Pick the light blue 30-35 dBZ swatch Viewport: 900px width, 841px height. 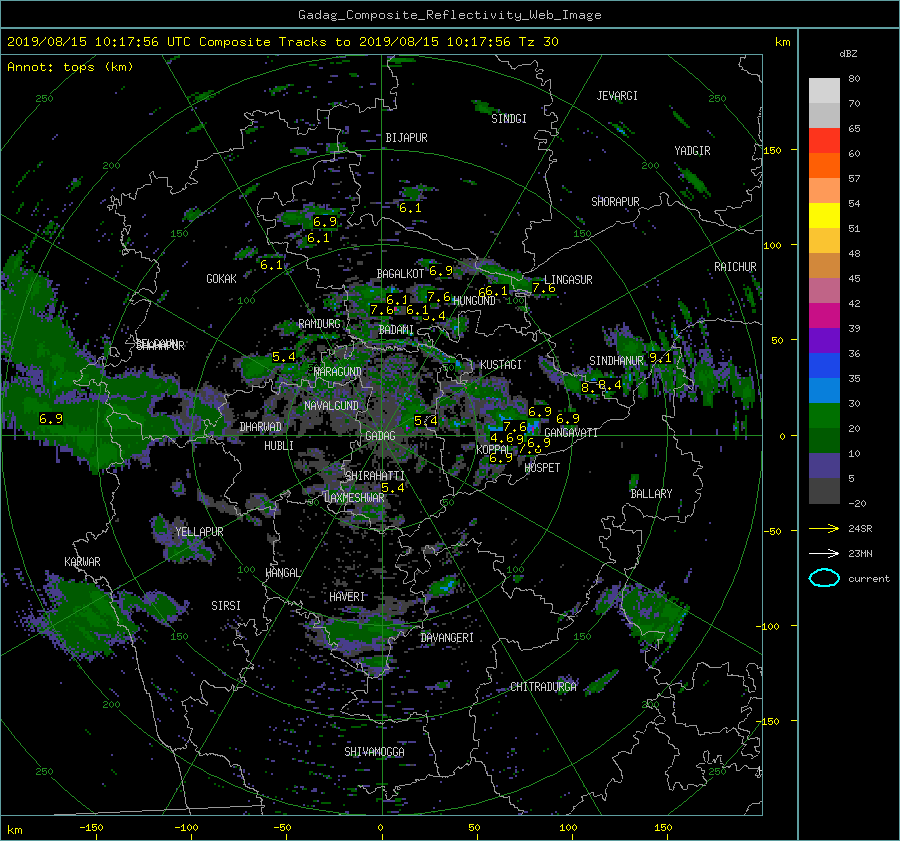(824, 390)
